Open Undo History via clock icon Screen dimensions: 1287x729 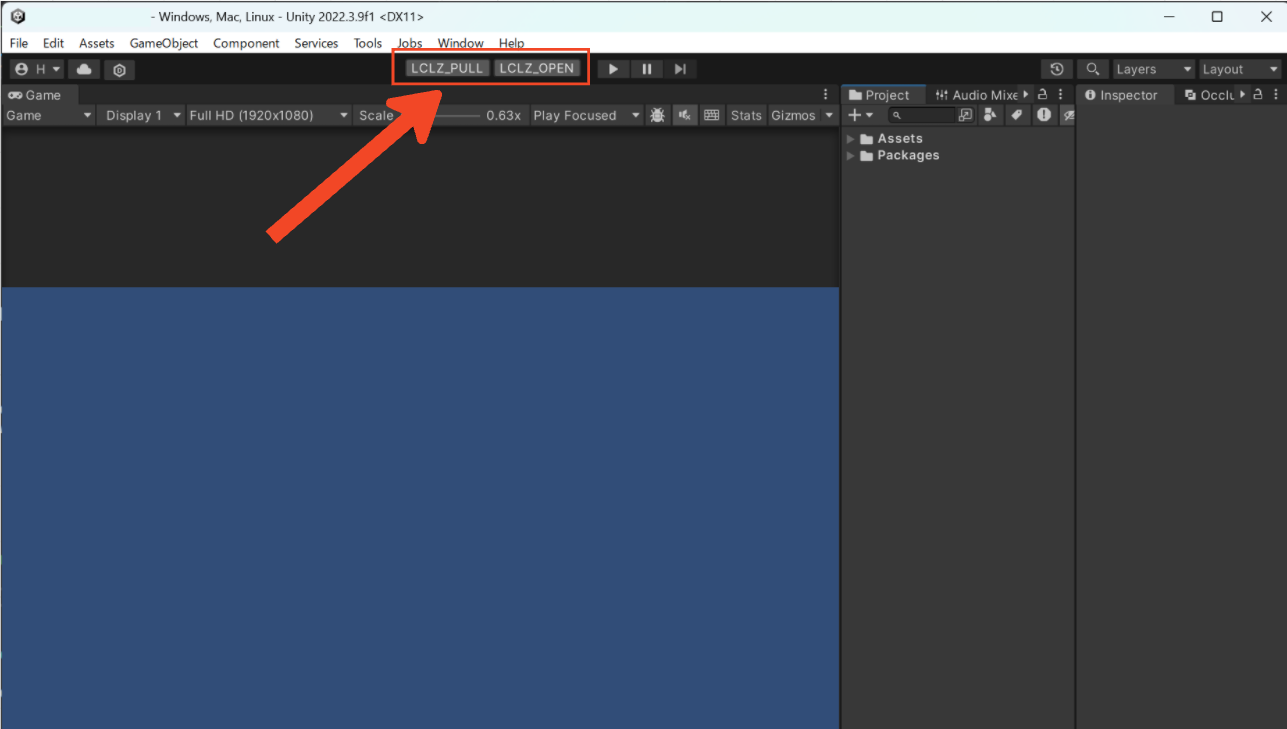coord(1056,69)
